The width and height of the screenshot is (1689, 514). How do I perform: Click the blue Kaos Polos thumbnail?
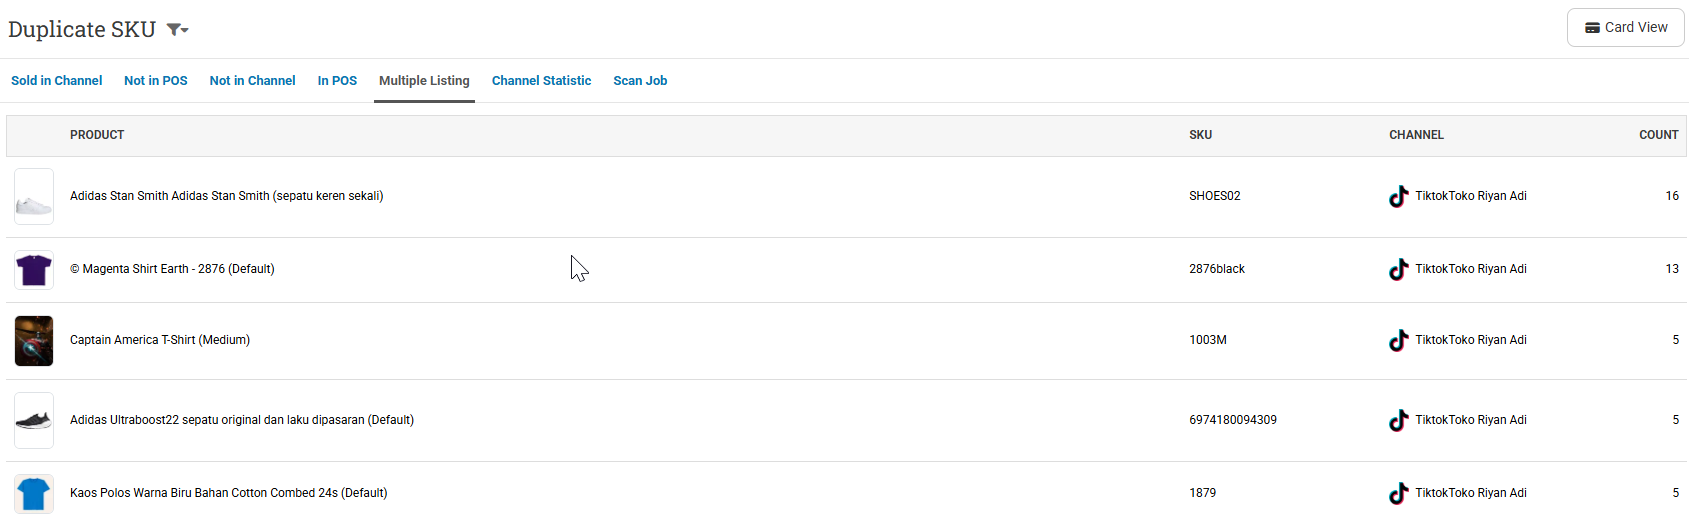coord(34,493)
